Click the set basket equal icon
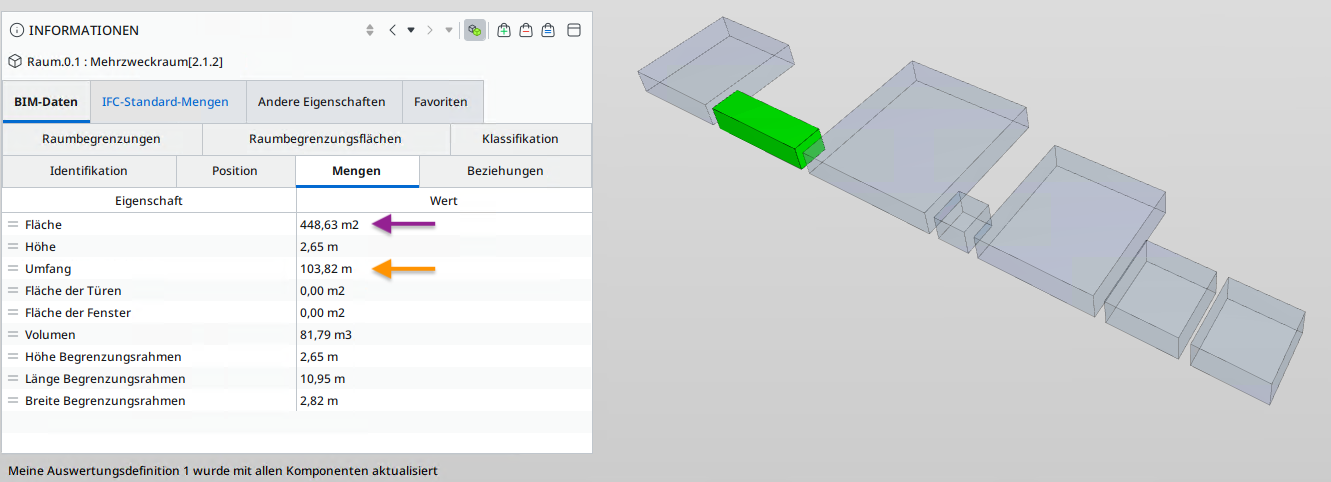 coord(548,30)
